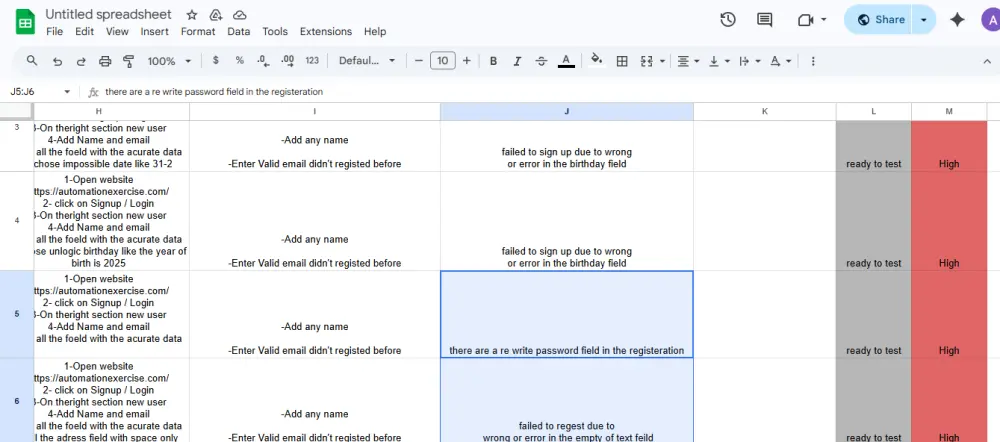Click the formula bar text
The width and height of the screenshot is (1000, 442).
pyautogui.click(x=214, y=92)
